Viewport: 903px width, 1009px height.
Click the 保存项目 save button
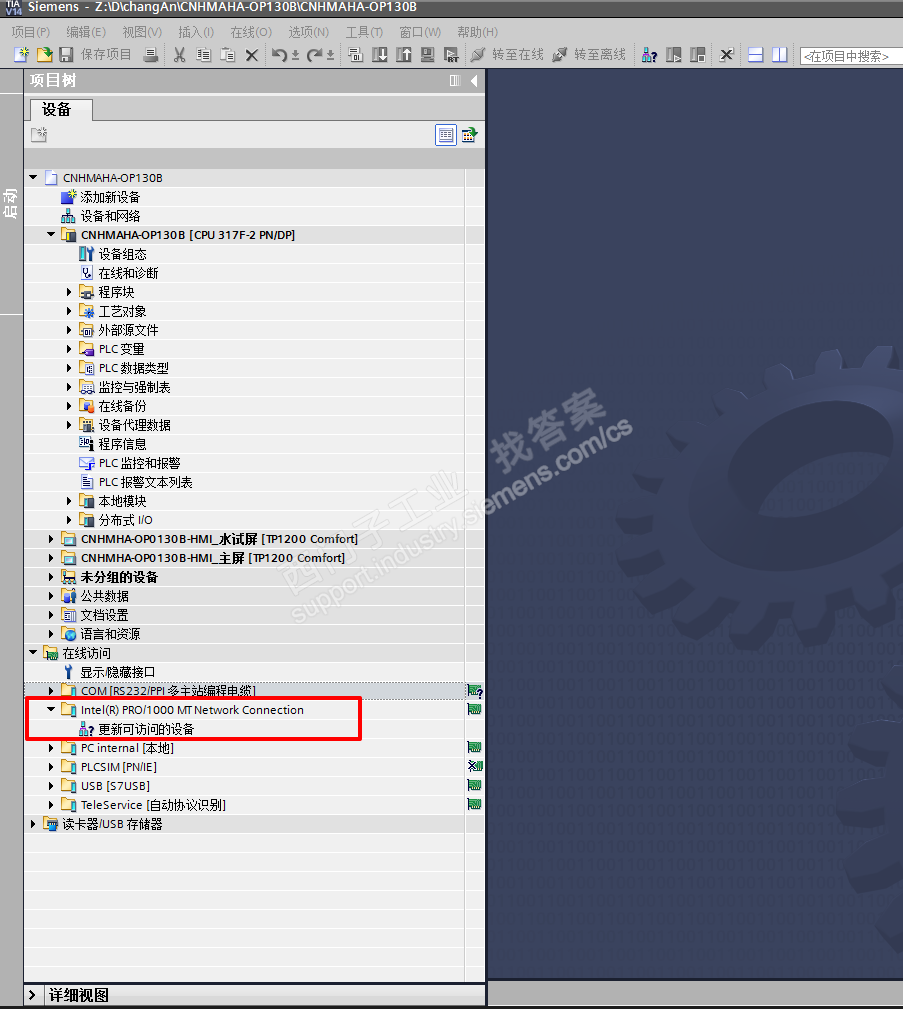(96, 55)
